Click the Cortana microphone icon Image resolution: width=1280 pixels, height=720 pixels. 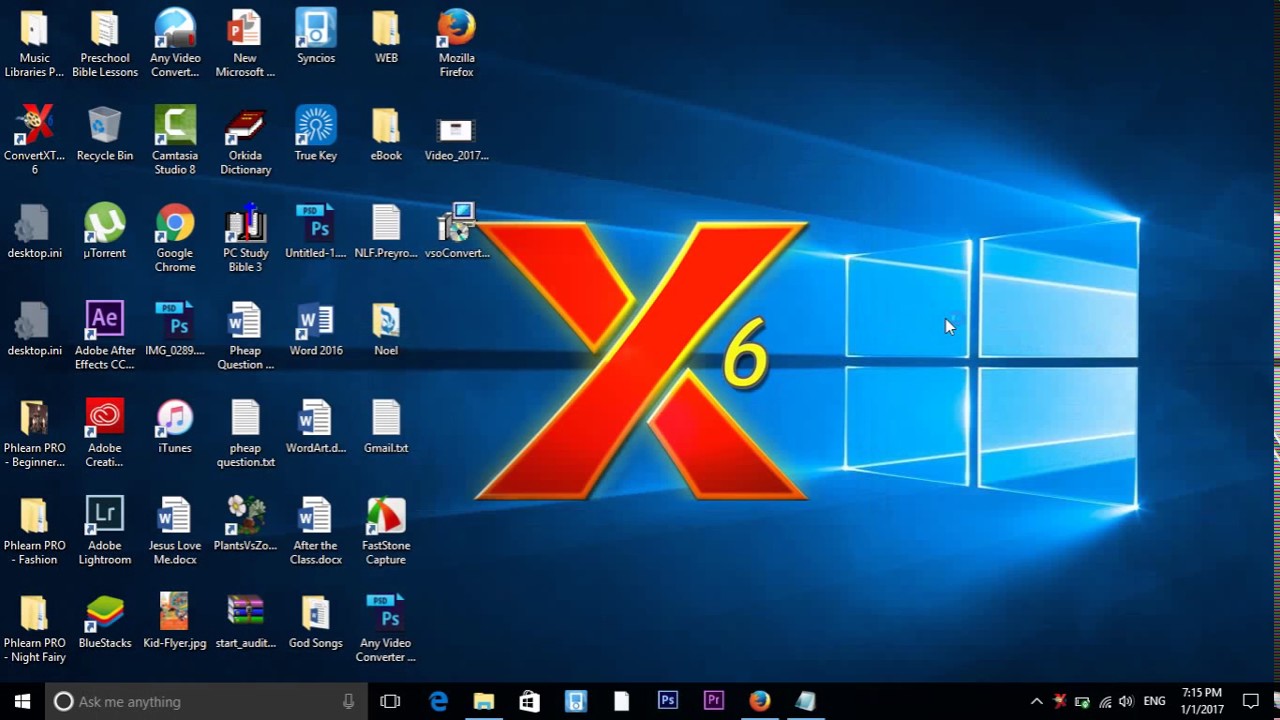click(348, 701)
